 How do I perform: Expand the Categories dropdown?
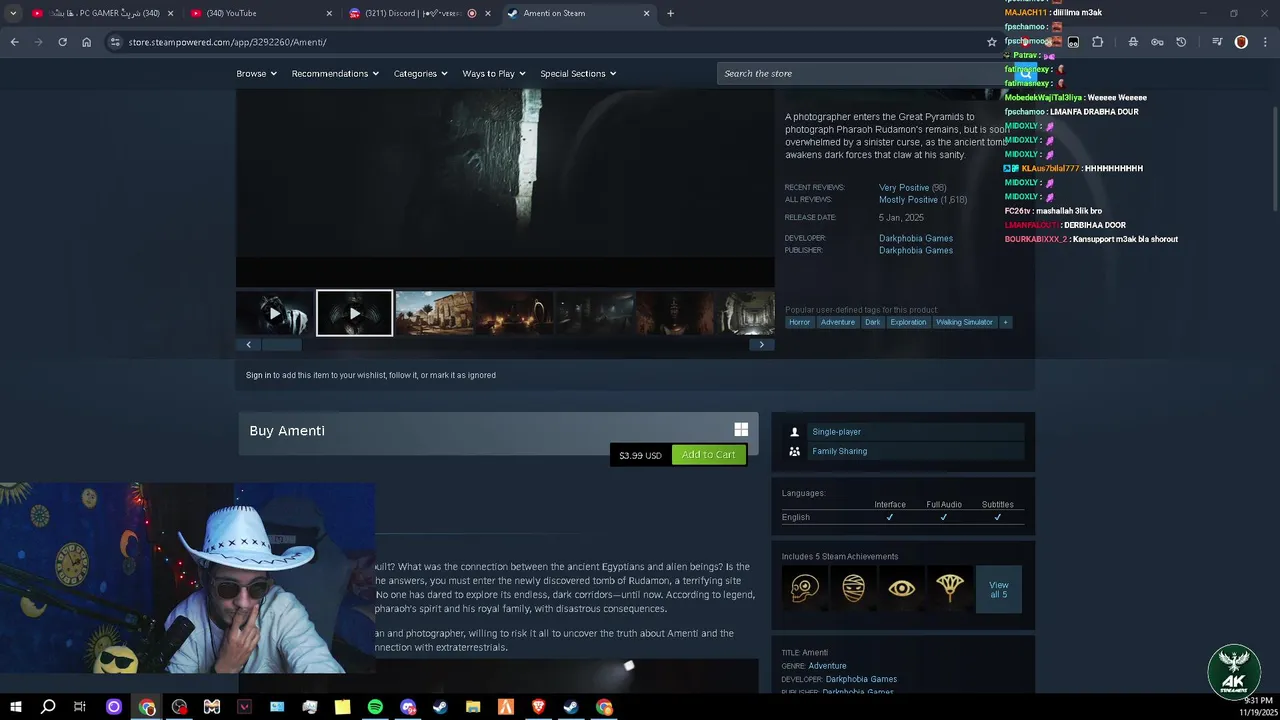pyautogui.click(x=420, y=73)
